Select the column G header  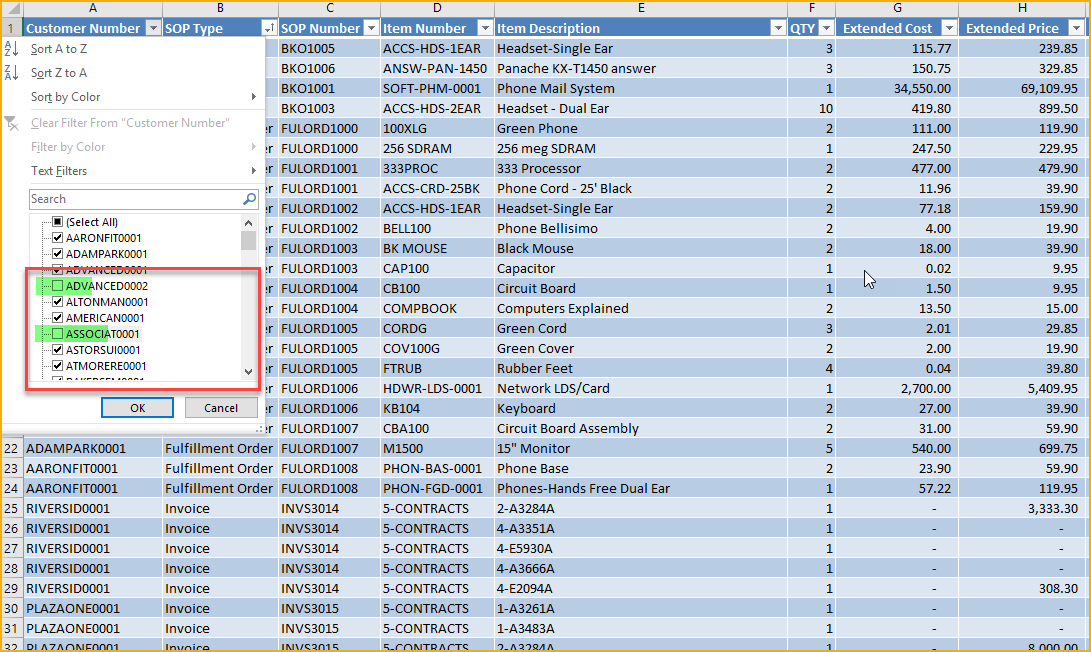897,8
